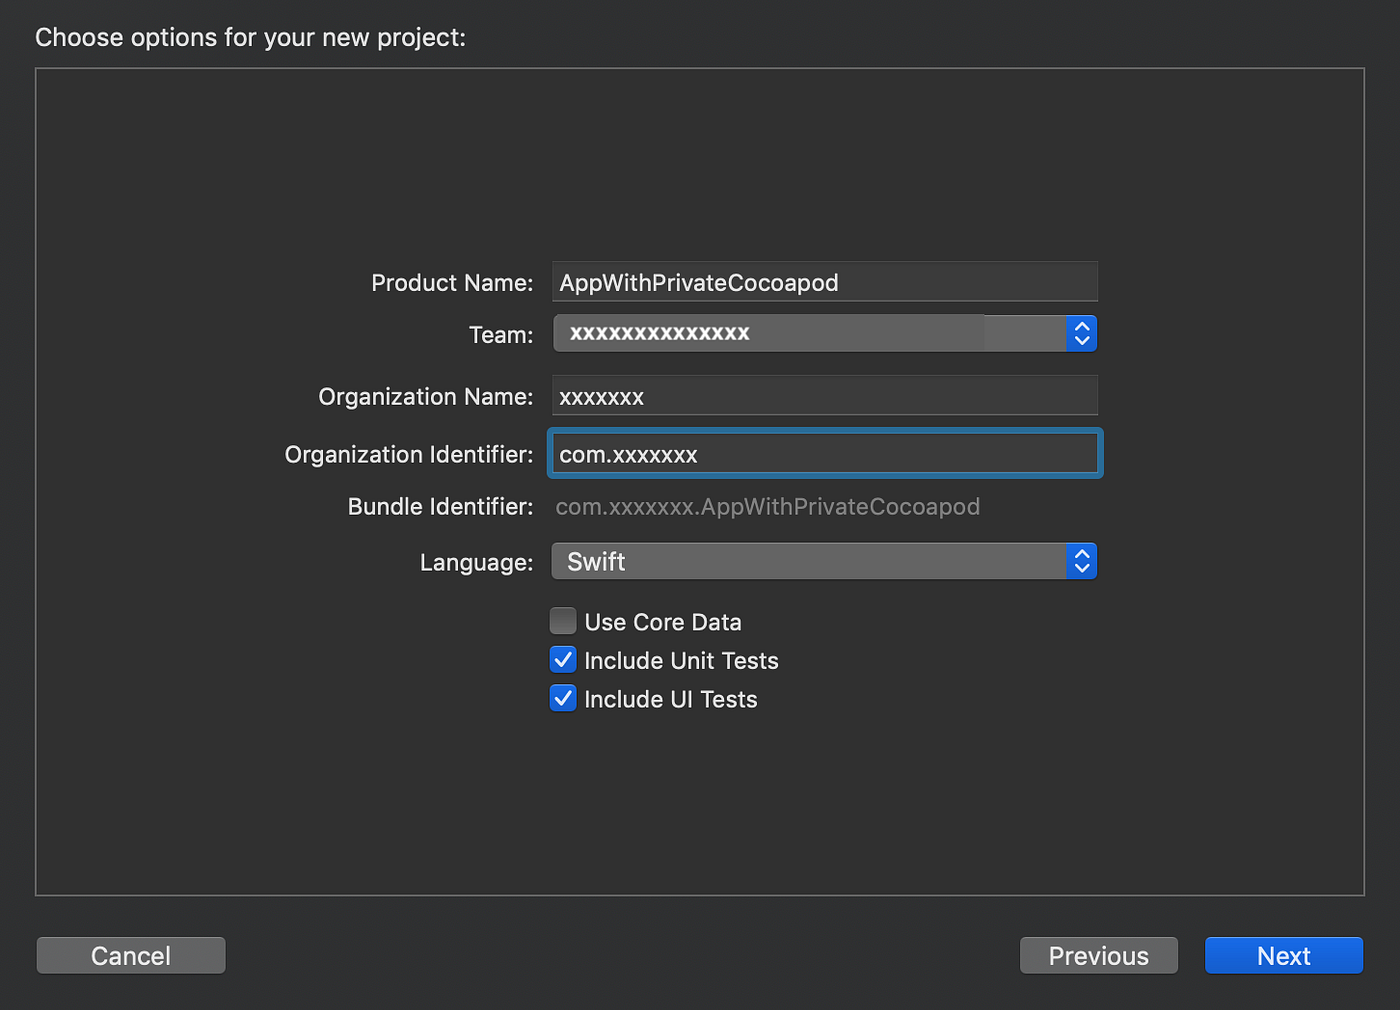1400x1010 pixels.
Task: Click the Previous button
Action: [1098, 955]
